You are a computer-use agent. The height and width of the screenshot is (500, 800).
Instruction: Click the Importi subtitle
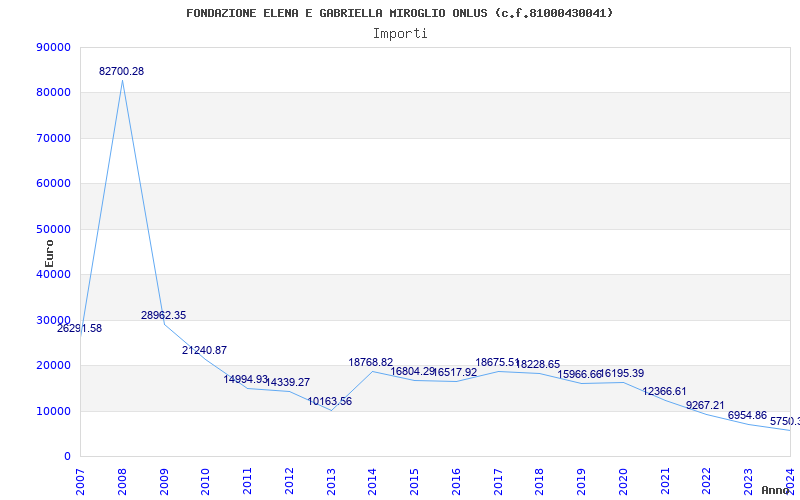pyautogui.click(x=400, y=34)
